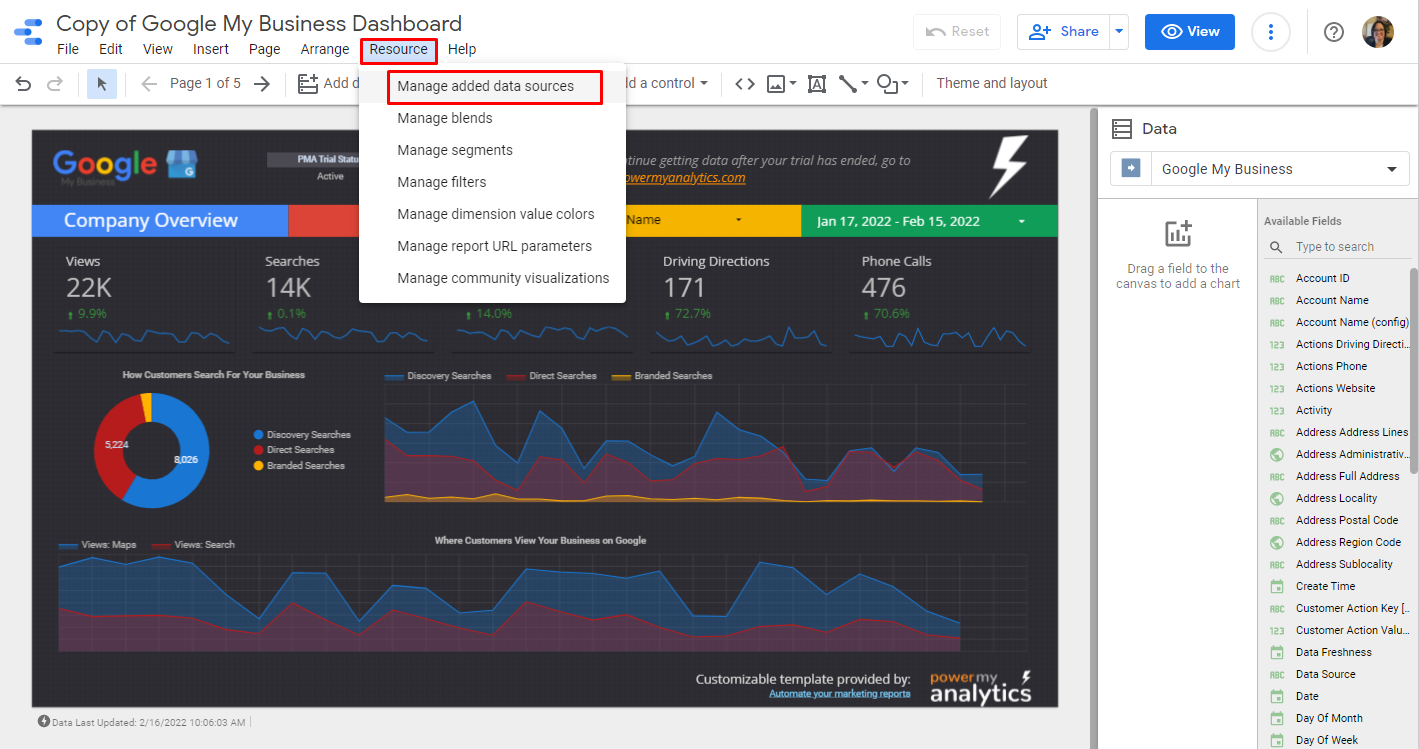The image size is (1419, 749).
Task: Select the selection mode cursor tool
Action: pyautogui.click(x=102, y=84)
